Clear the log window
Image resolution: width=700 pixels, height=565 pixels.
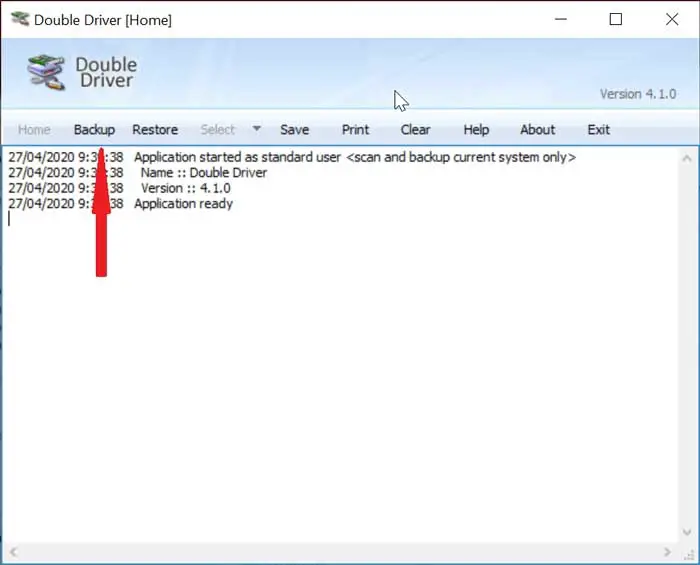(415, 130)
